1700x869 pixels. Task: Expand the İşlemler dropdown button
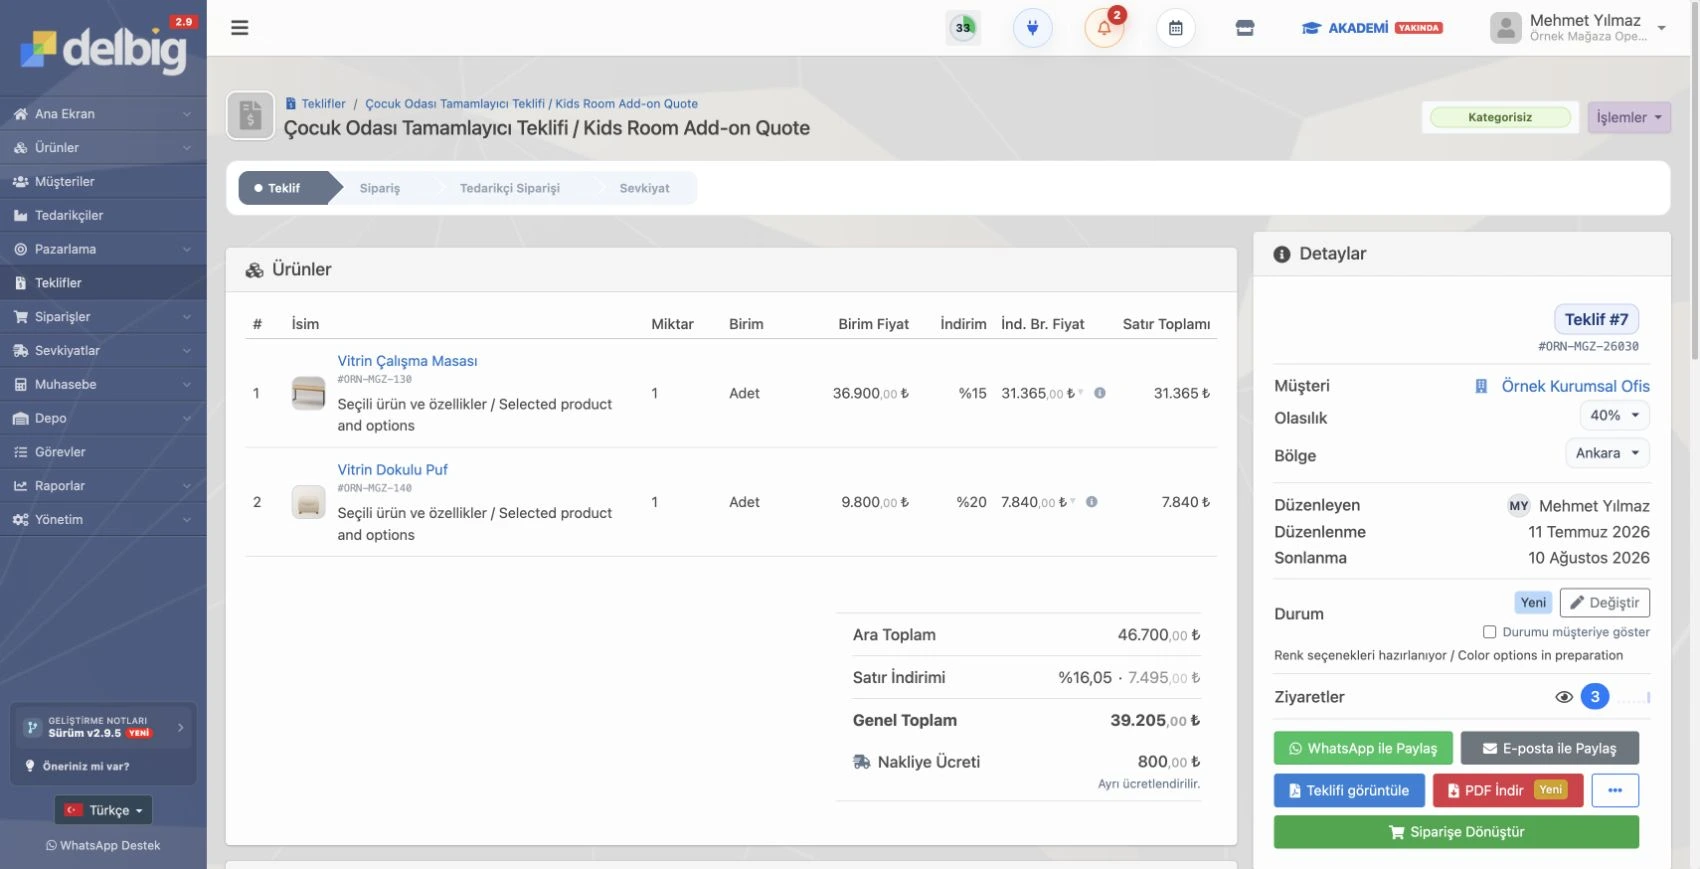click(x=1629, y=117)
